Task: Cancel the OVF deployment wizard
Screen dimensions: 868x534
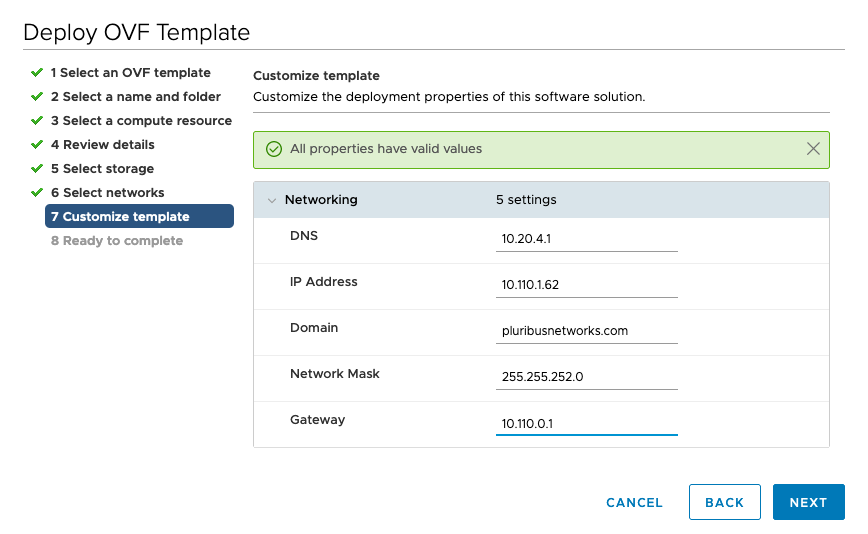Action: tap(634, 502)
